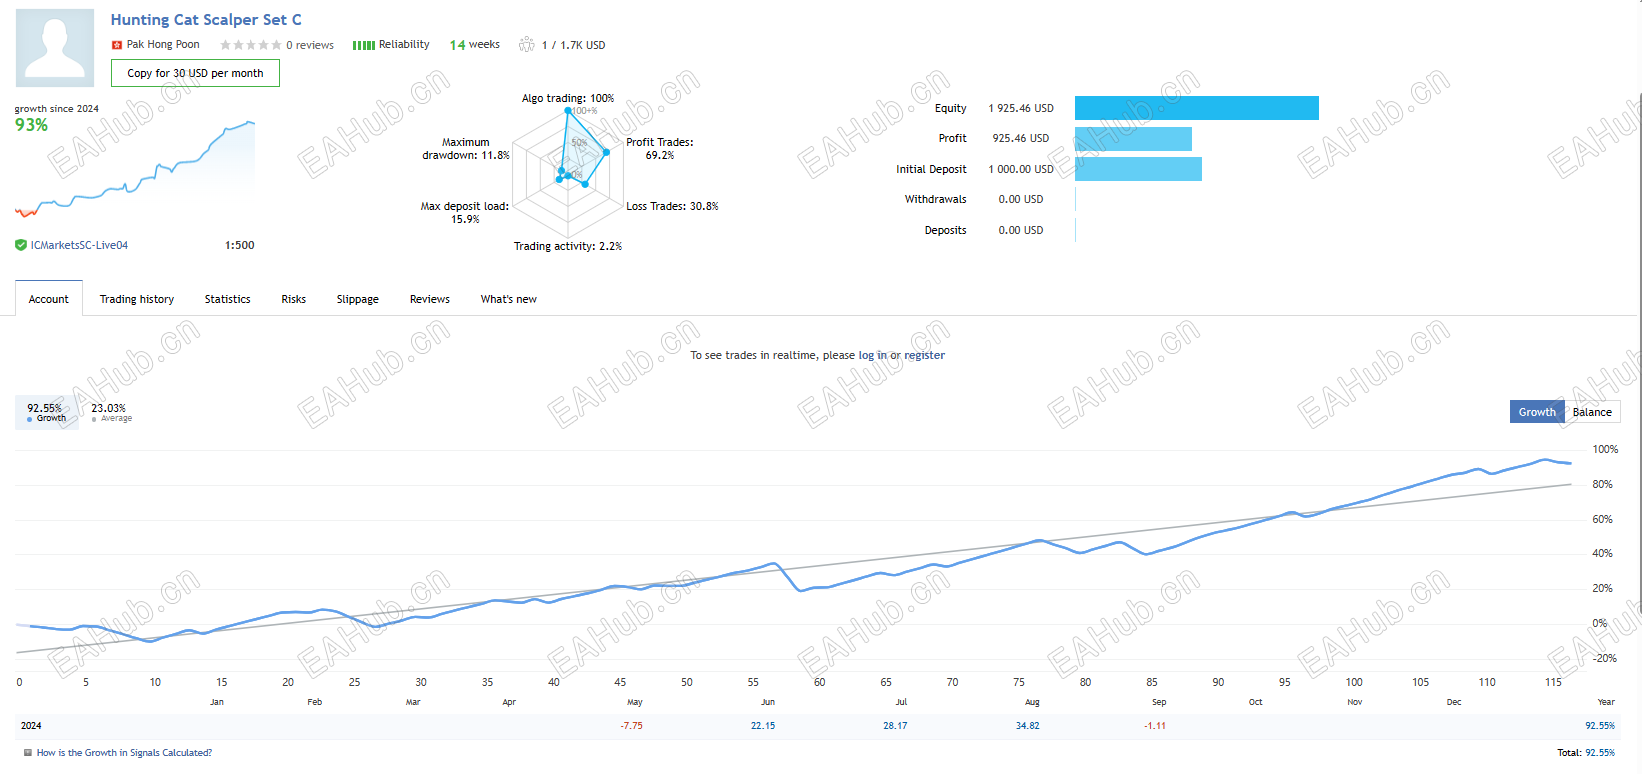Toggle the 23.03% Average series

111,412
